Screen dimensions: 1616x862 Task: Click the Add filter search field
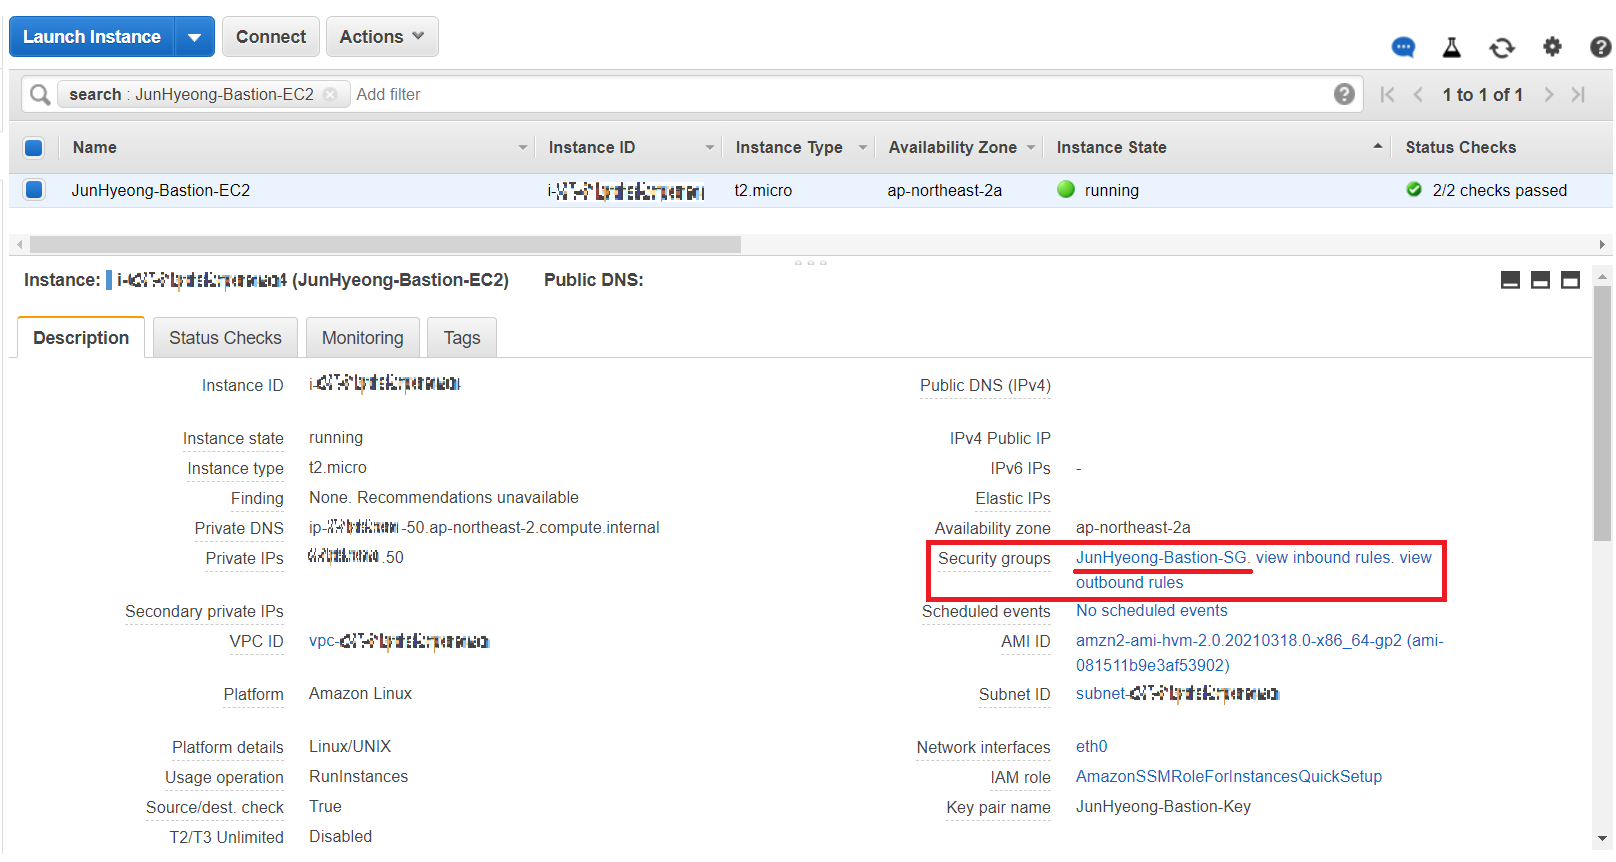coord(840,94)
